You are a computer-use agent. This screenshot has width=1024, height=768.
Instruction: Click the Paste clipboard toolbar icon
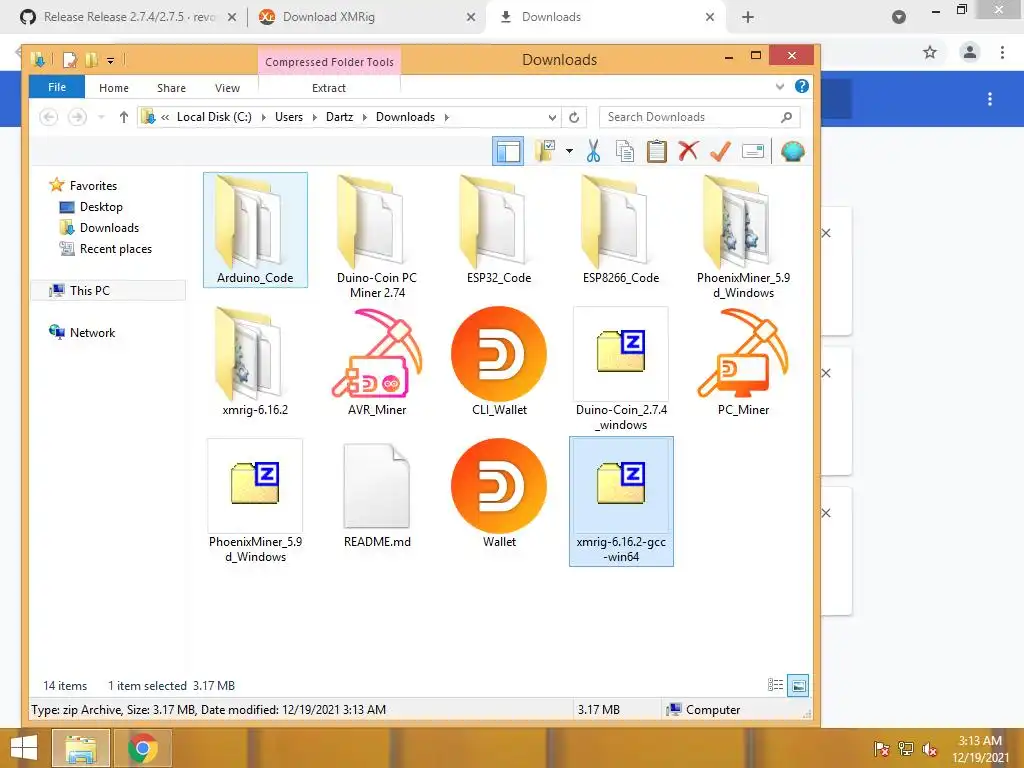[656, 152]
